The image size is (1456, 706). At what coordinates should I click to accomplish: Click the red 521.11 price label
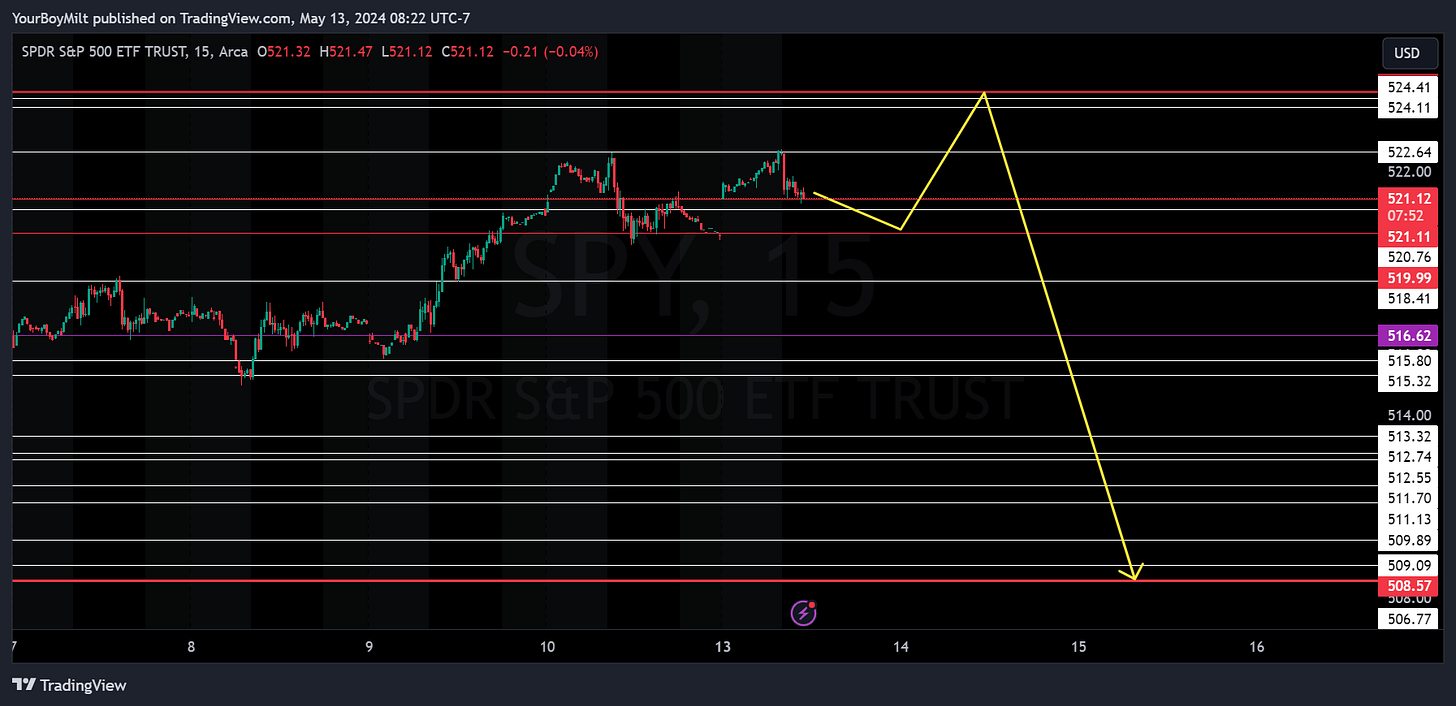[1408, 236]
